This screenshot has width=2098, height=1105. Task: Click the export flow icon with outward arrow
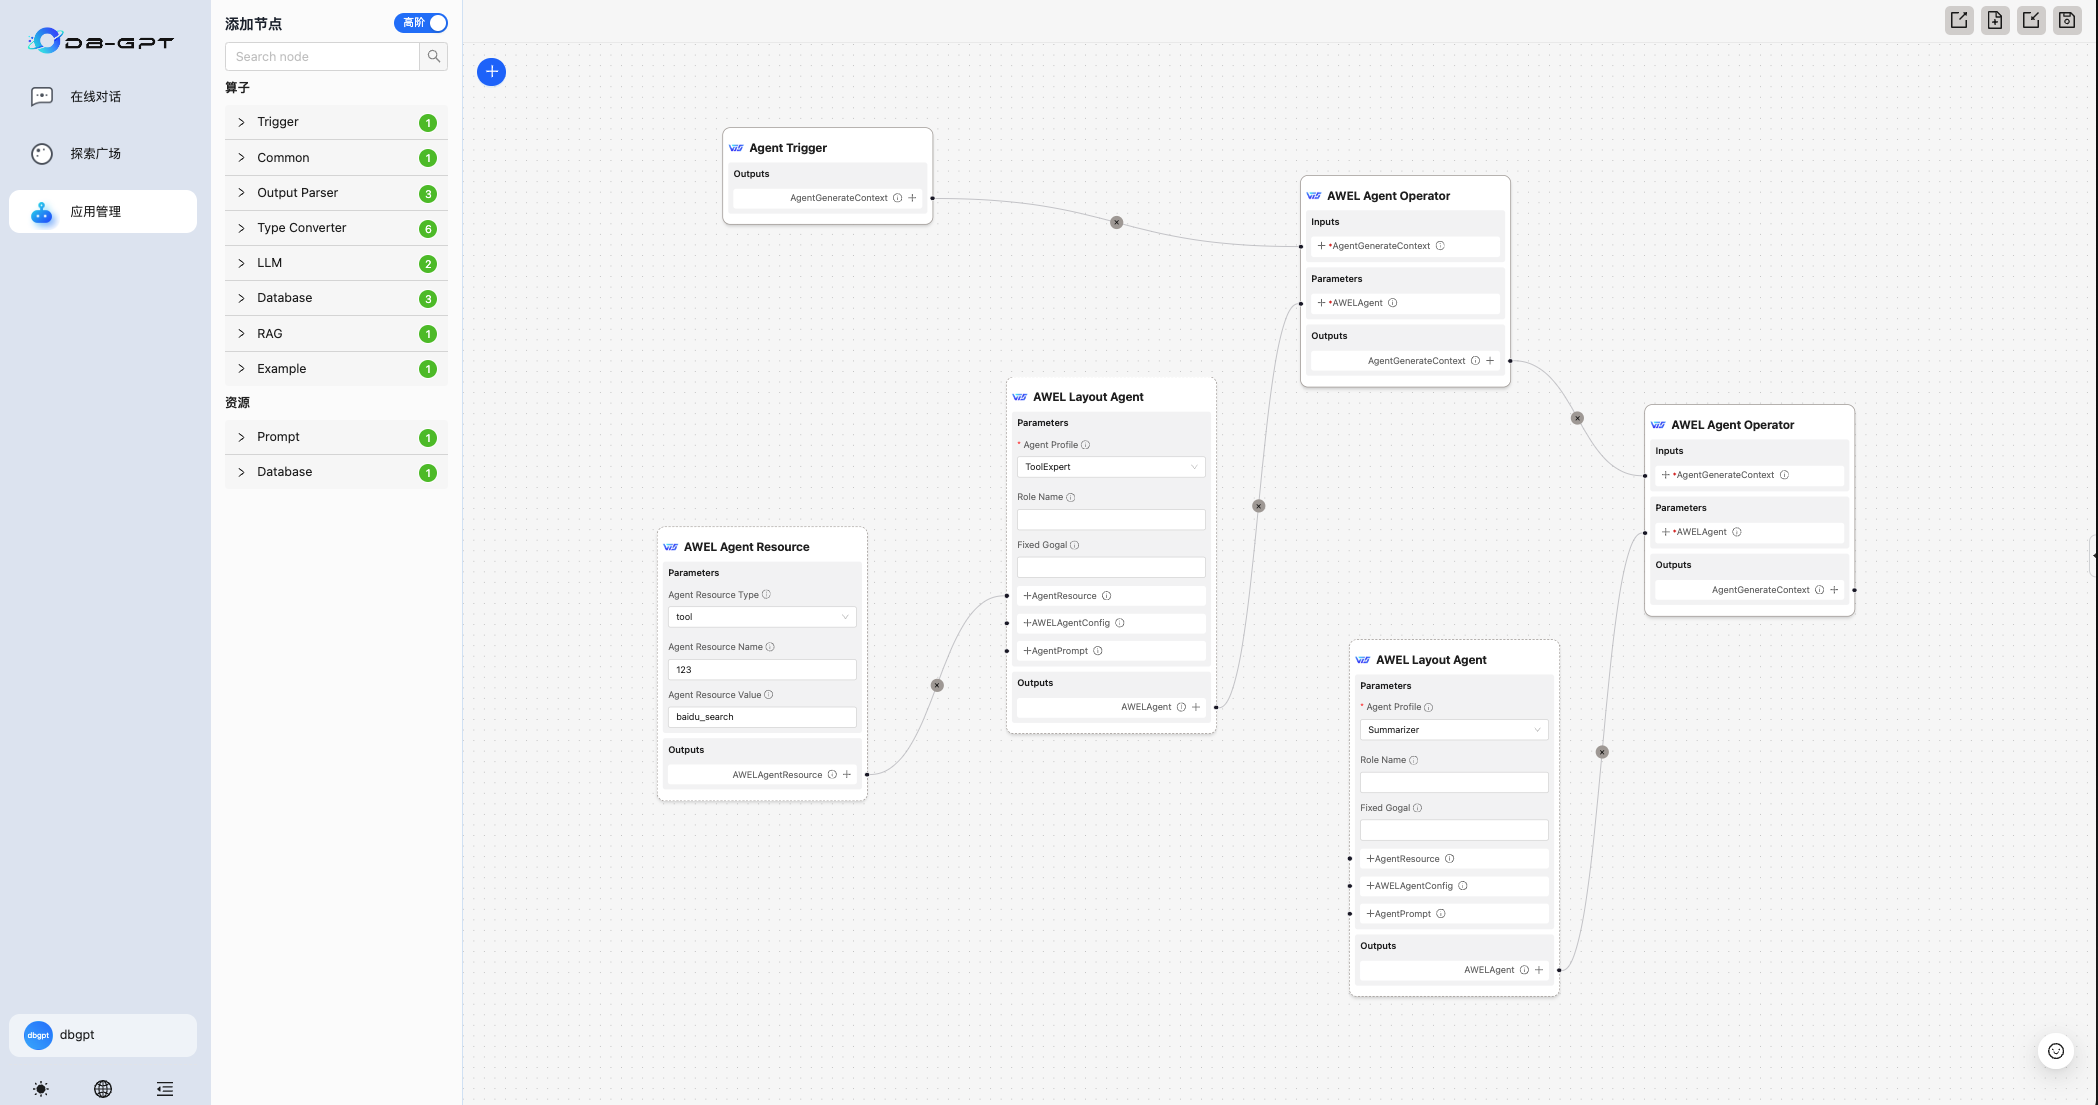[x=1959, y=20]
